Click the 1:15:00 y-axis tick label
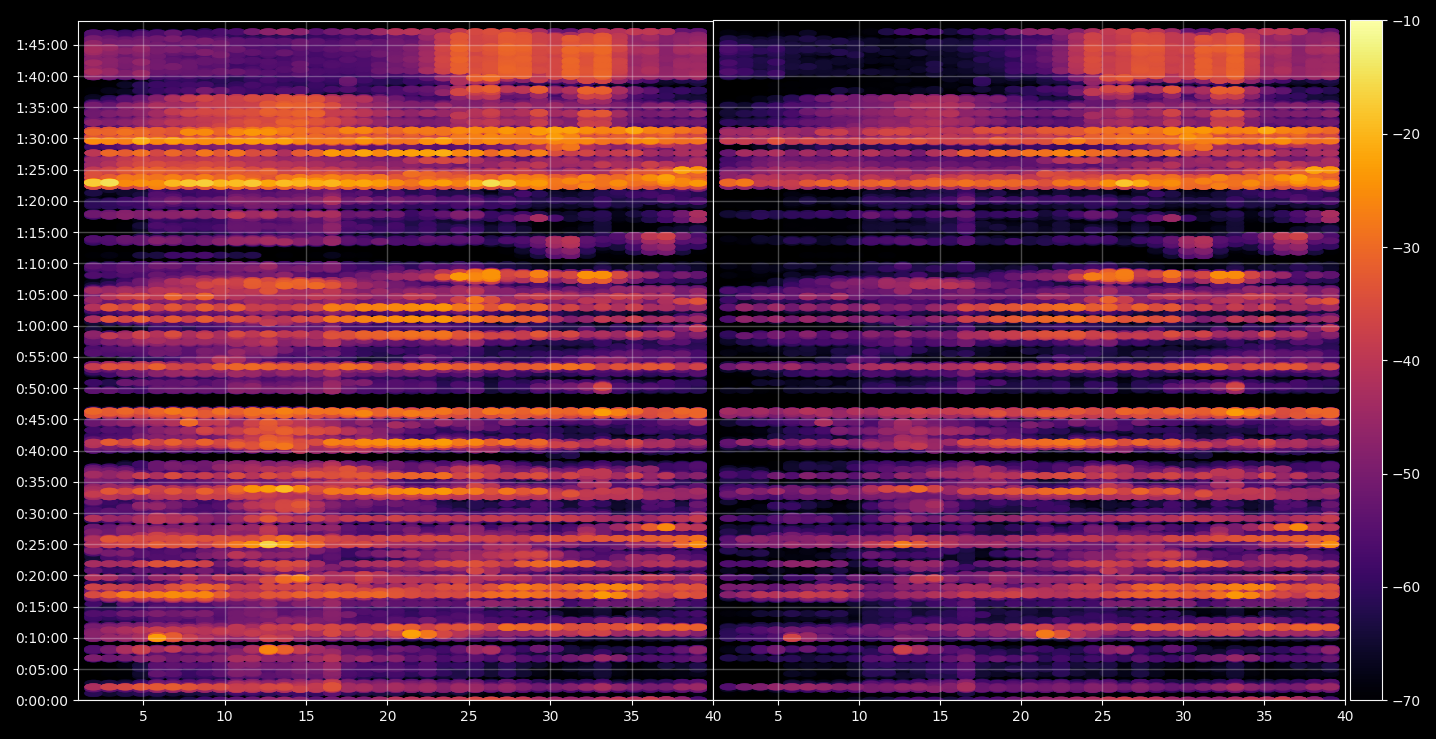Viewport: 1436px width, 739px height. coord(43,232)
